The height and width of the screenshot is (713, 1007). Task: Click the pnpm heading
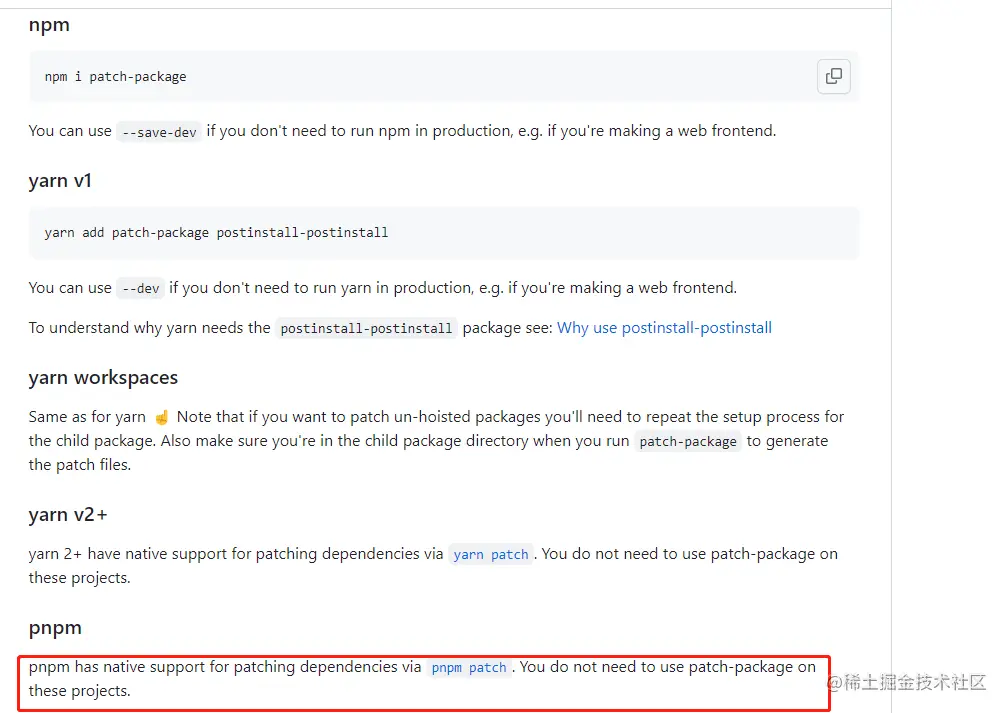click(x=55, y=628)
